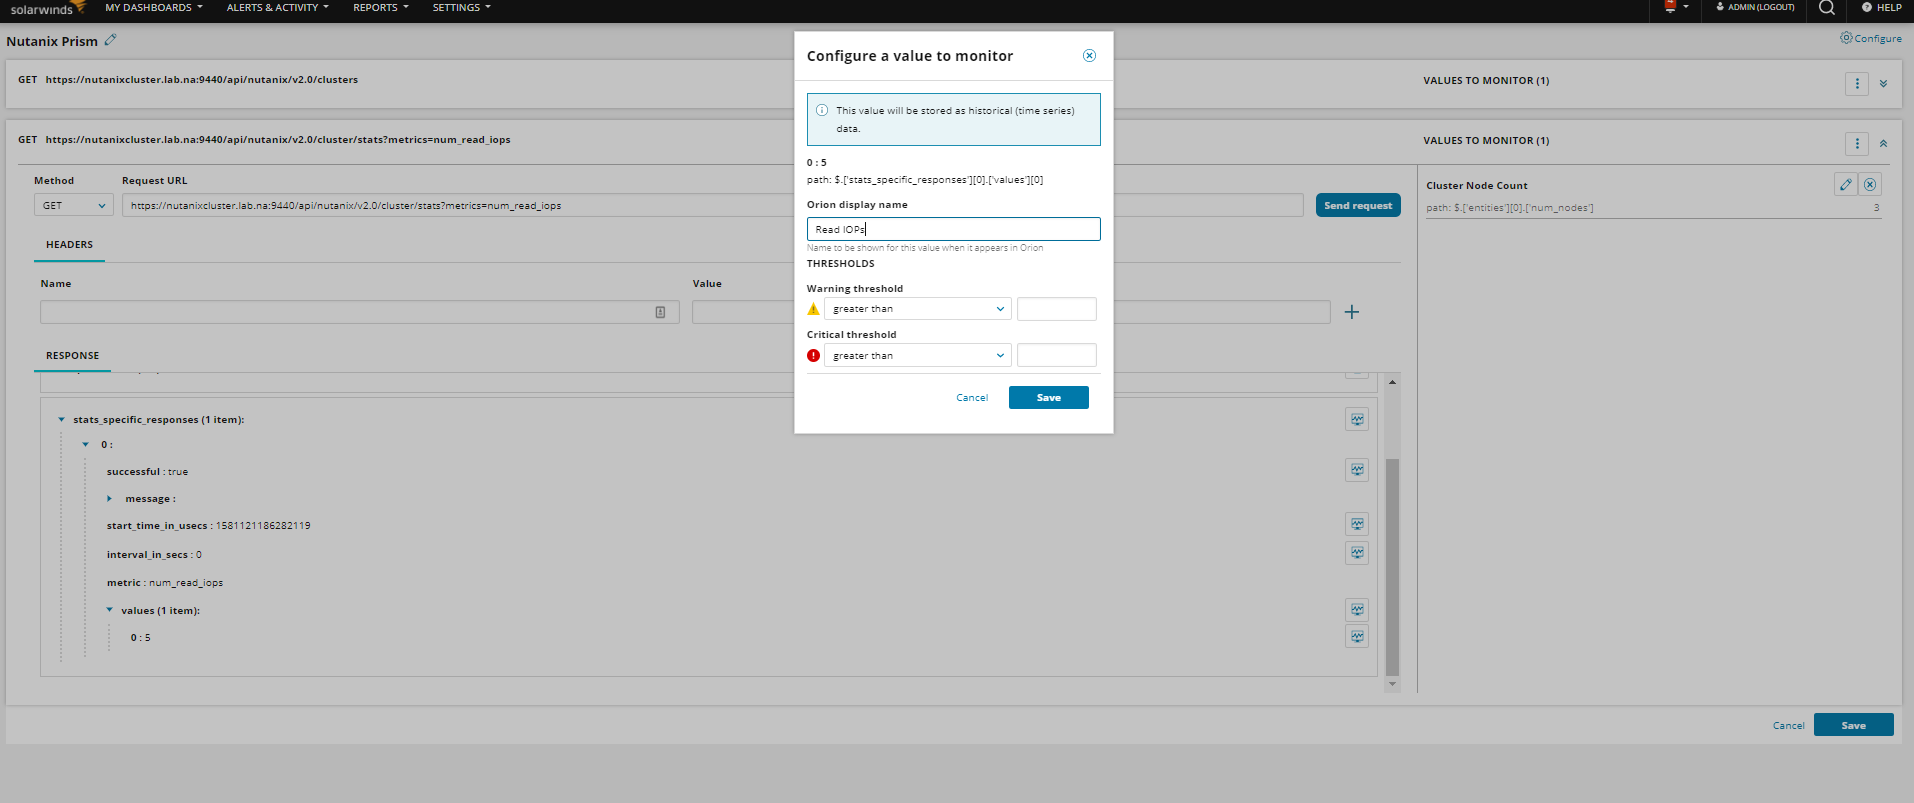Screen dimensions: 1914x803
Task: Click the Critical threshold value box
Action: tap(1056, 356)
